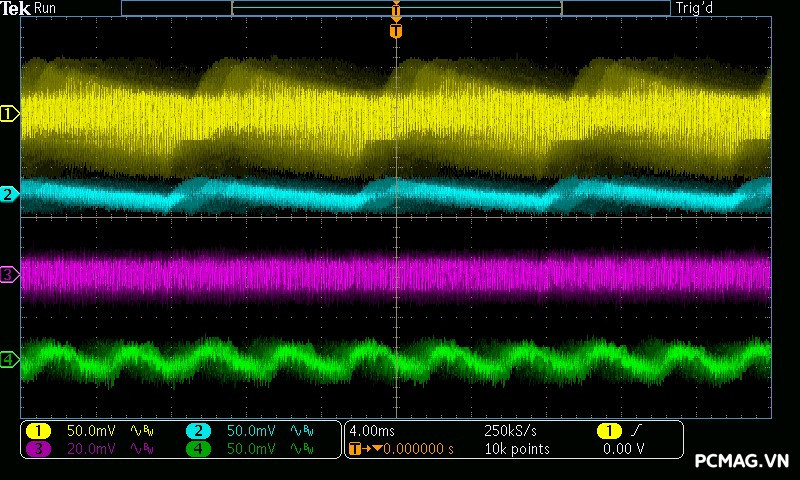Click the channel 3 magenta ground marker
The height and width of the screenshot is (480, 800).
coord(9,274)
